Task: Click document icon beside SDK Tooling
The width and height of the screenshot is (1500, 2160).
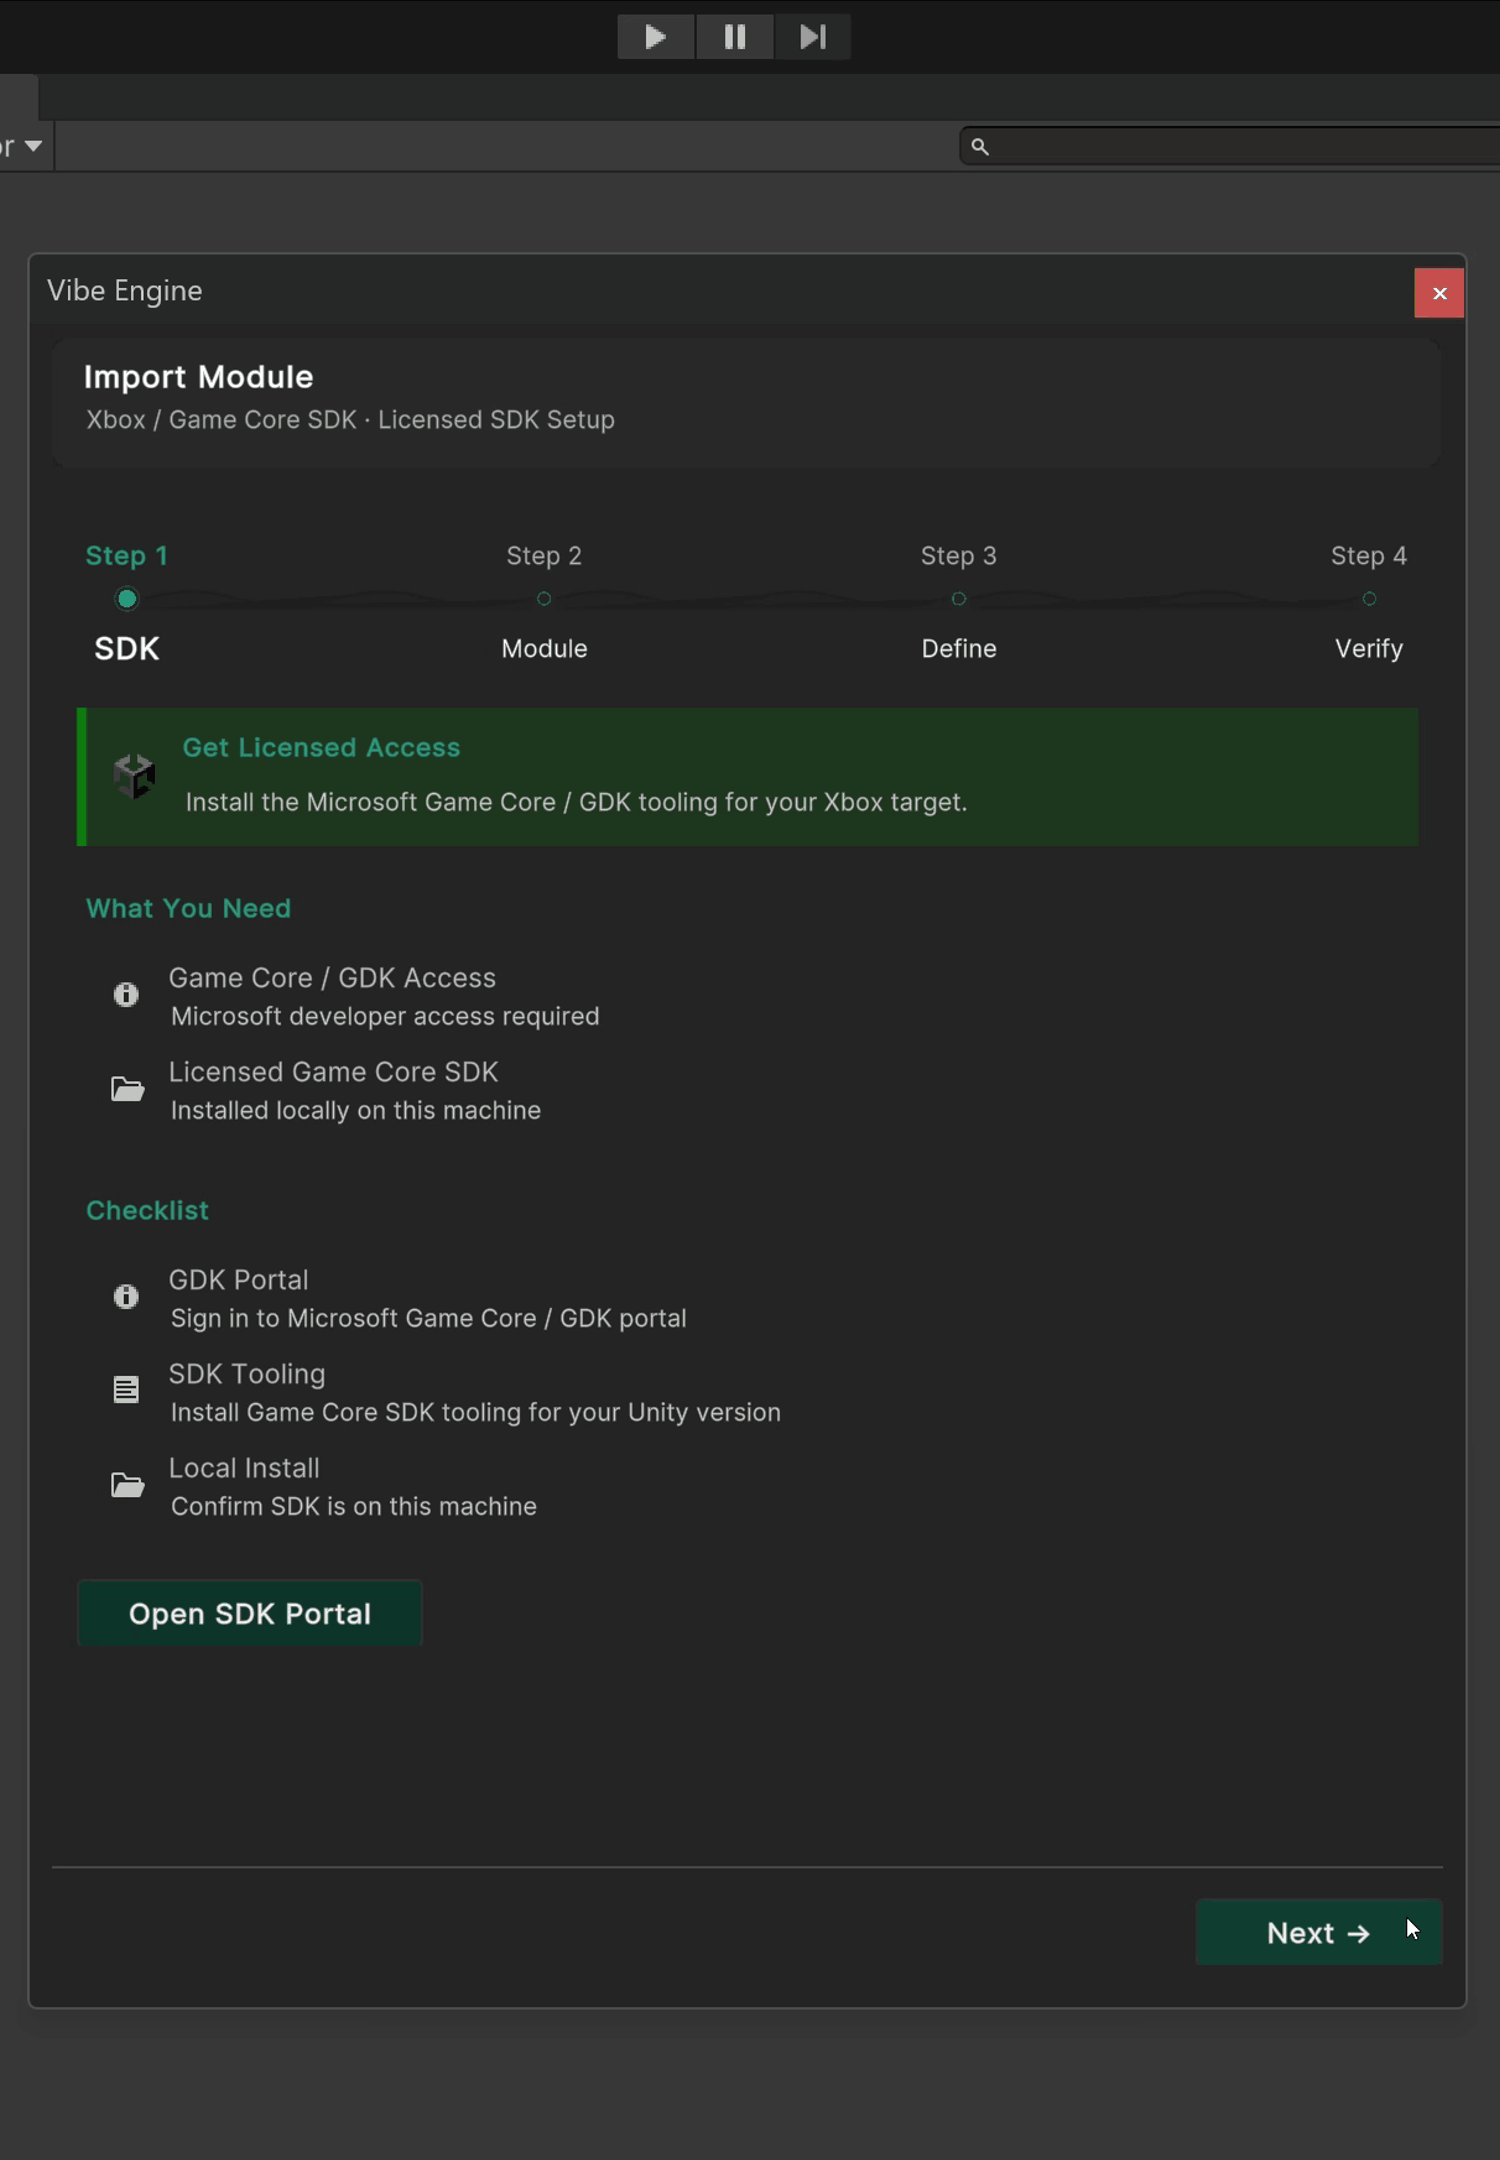Action: point(126,1390)
